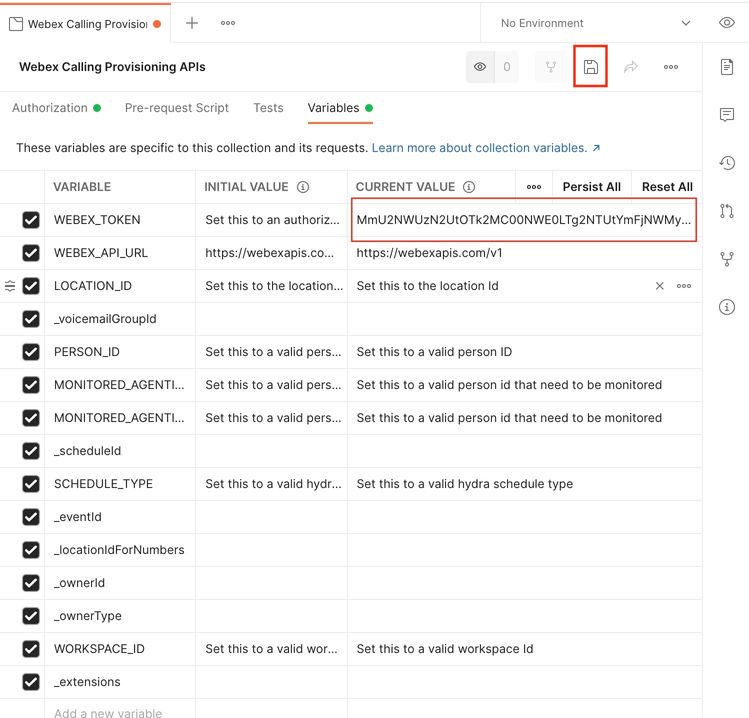Toggle the _extensions variable checkbox

31,682
